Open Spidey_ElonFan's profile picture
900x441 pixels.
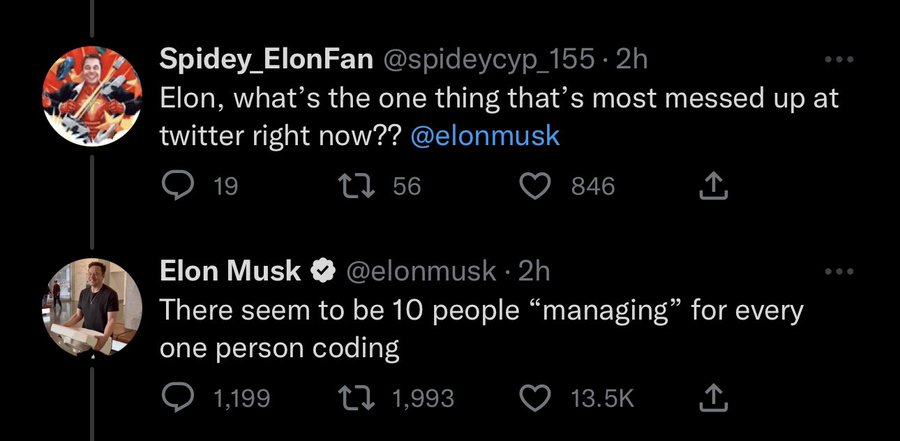click(x=91, y=95)
